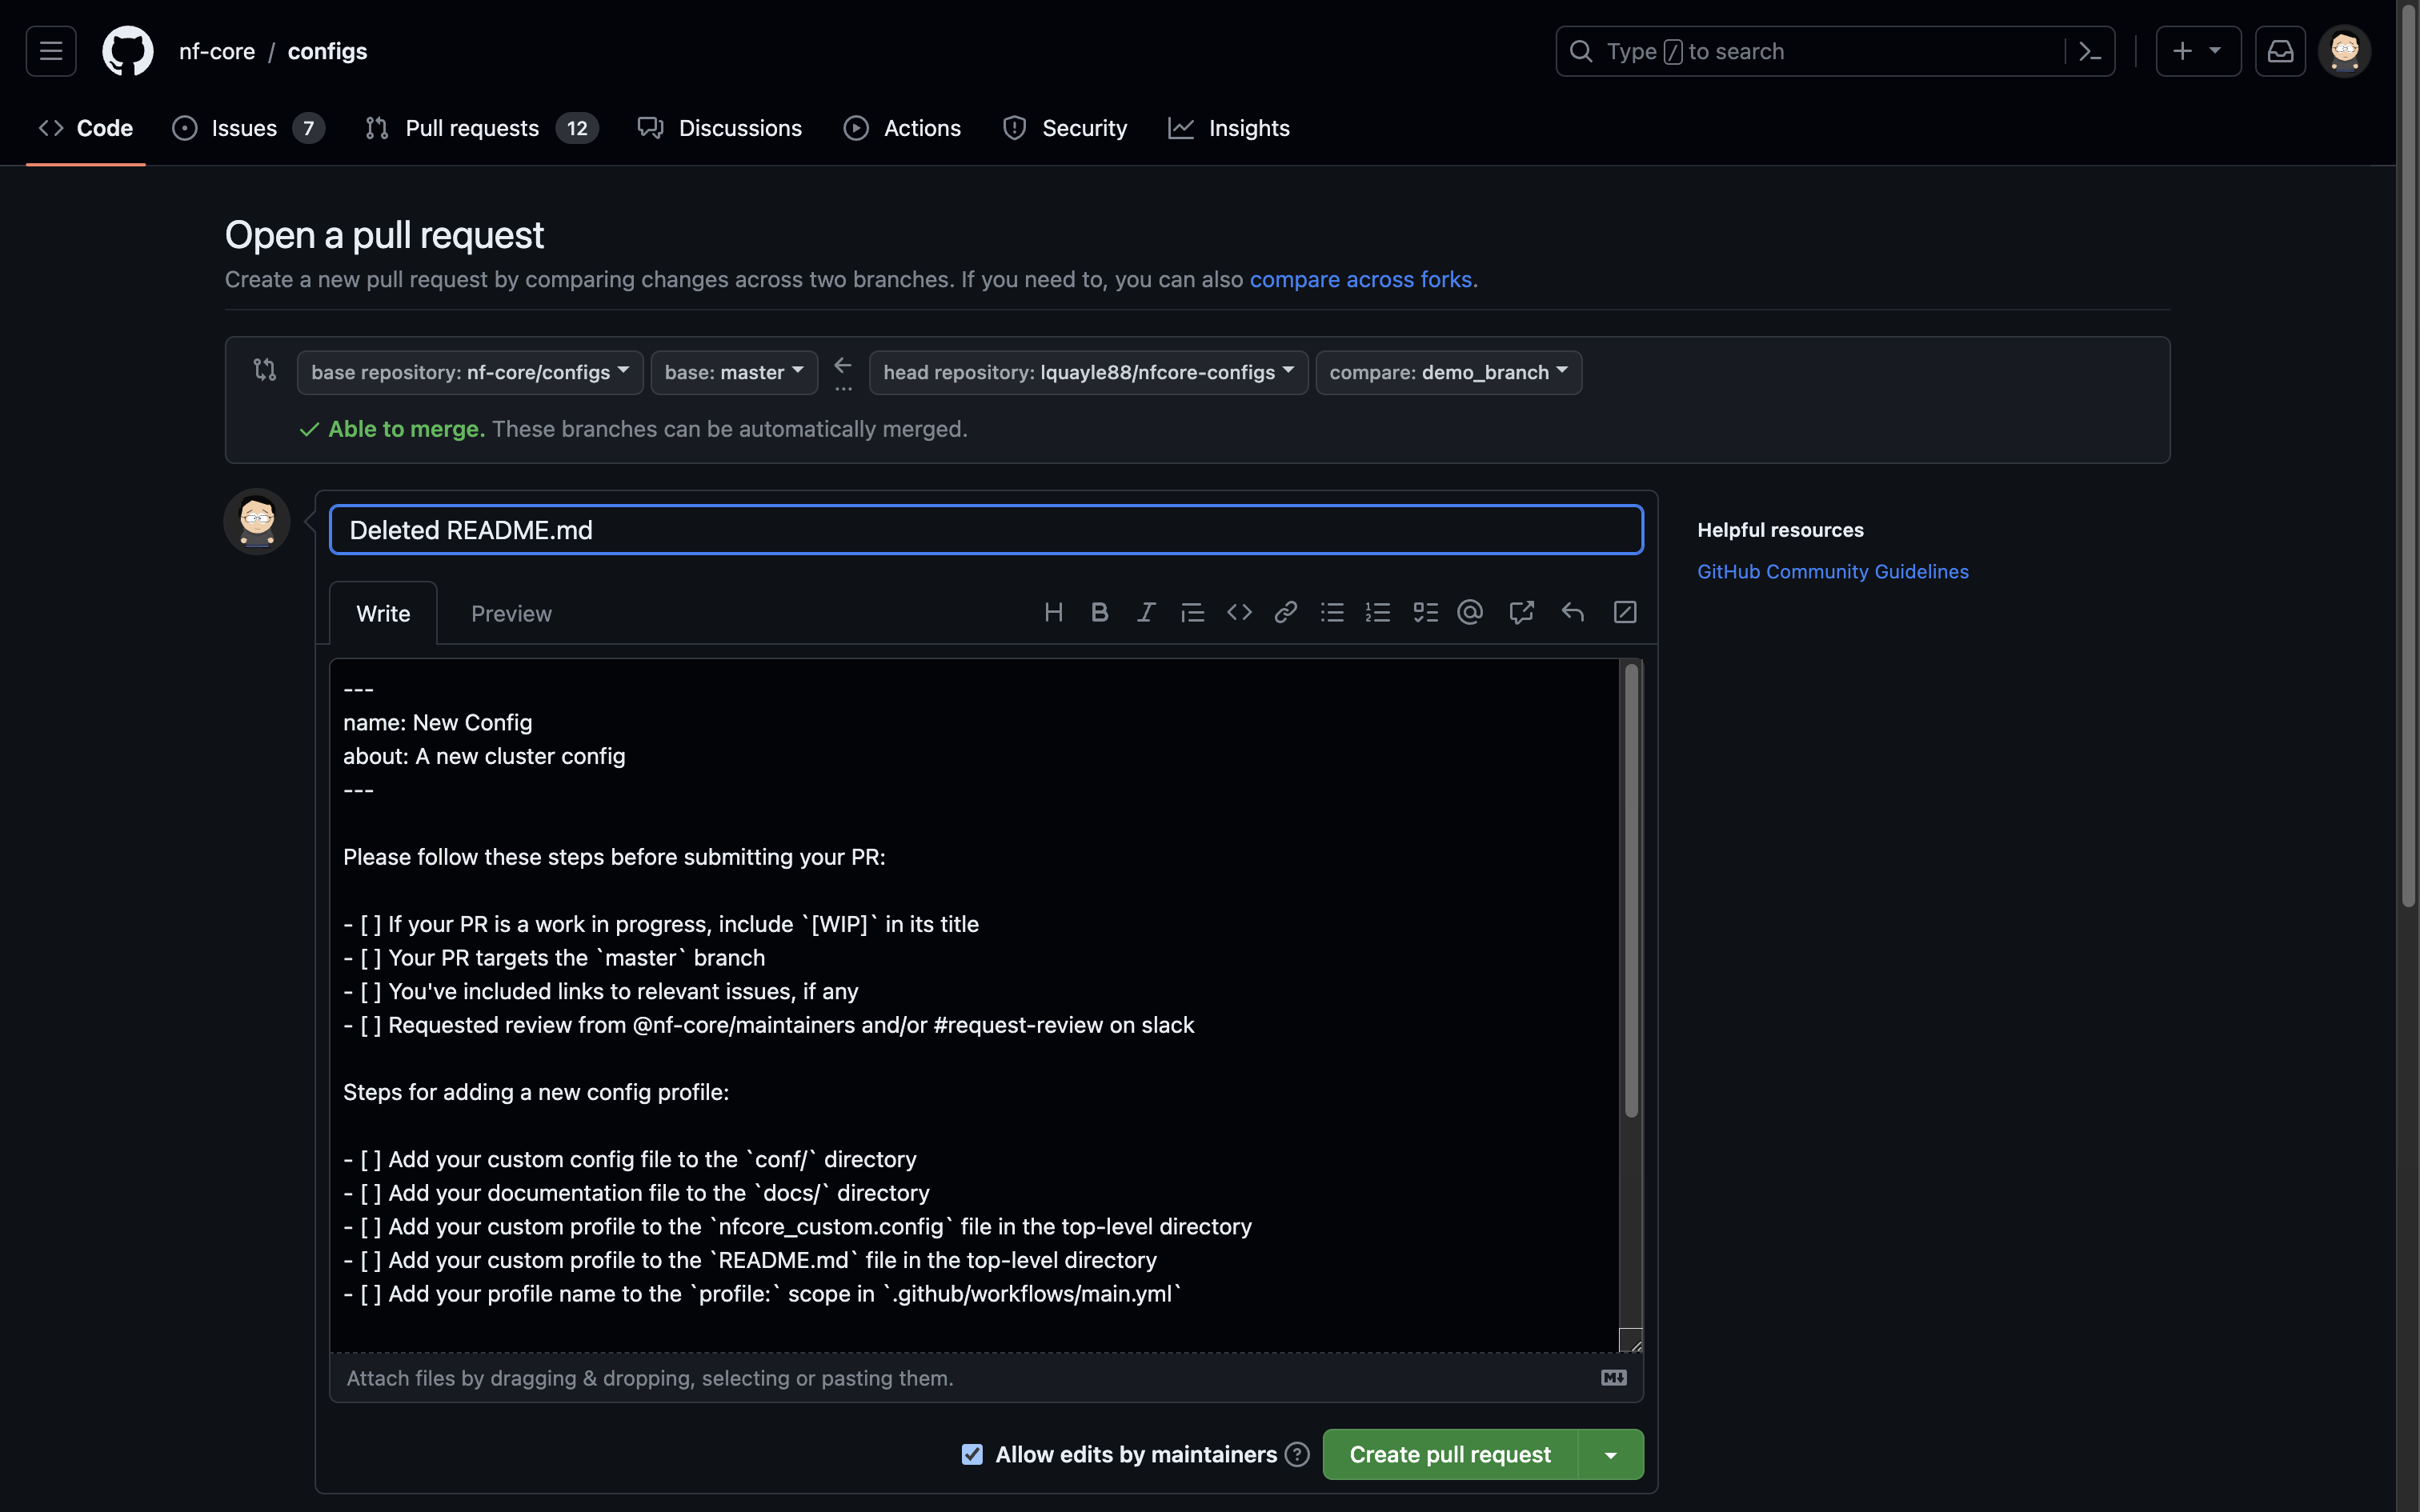Click into the pull request description textarea

975,1005
